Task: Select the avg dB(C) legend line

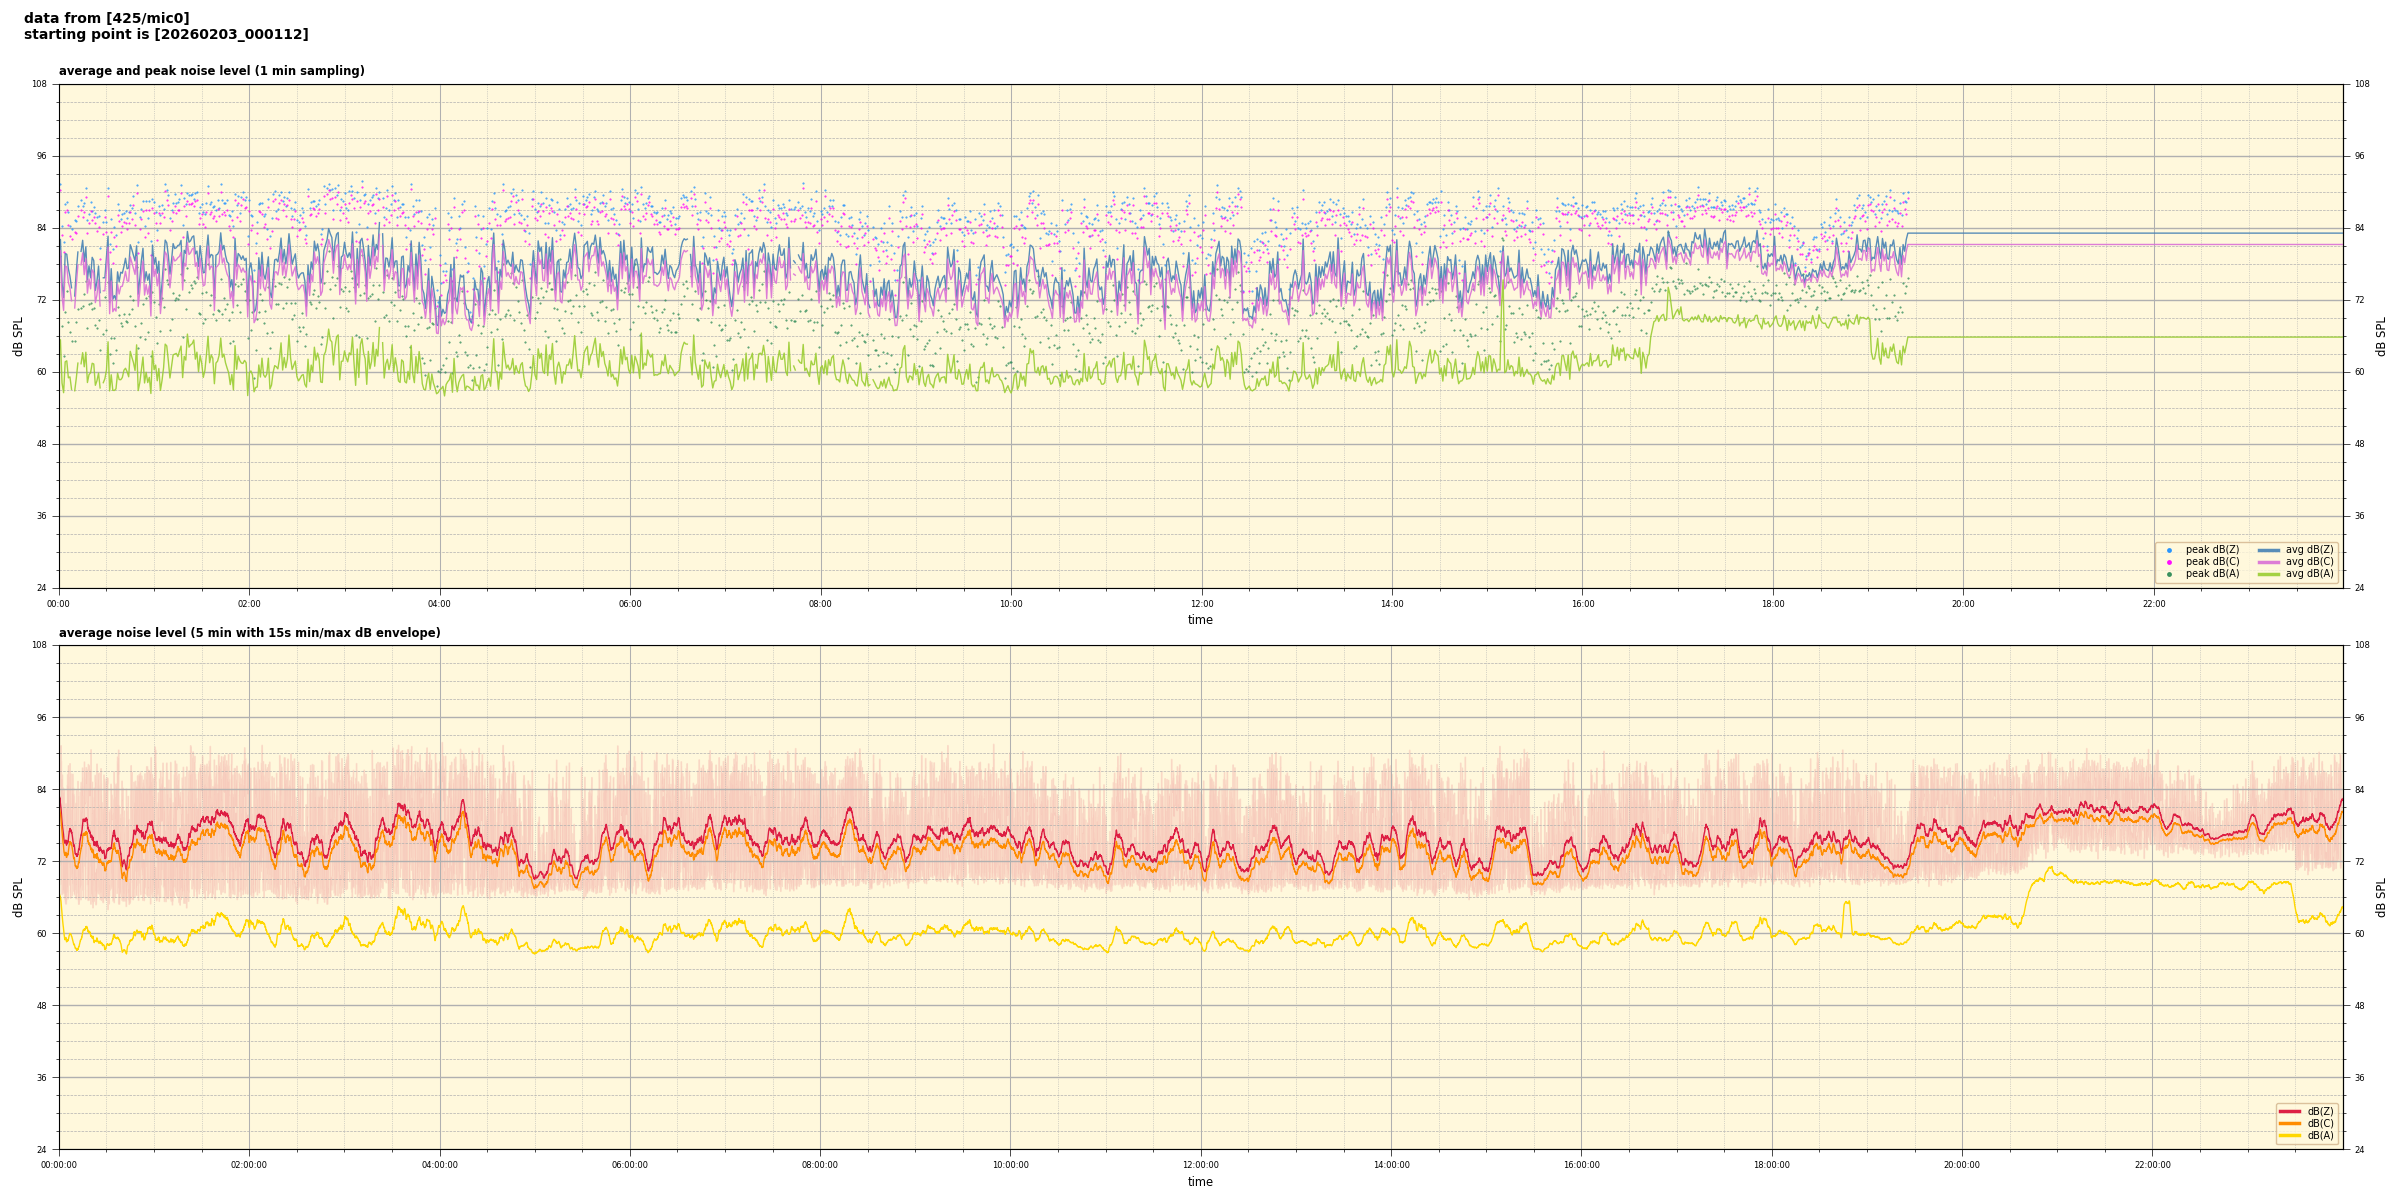Action: click(x=2269, y=562)
